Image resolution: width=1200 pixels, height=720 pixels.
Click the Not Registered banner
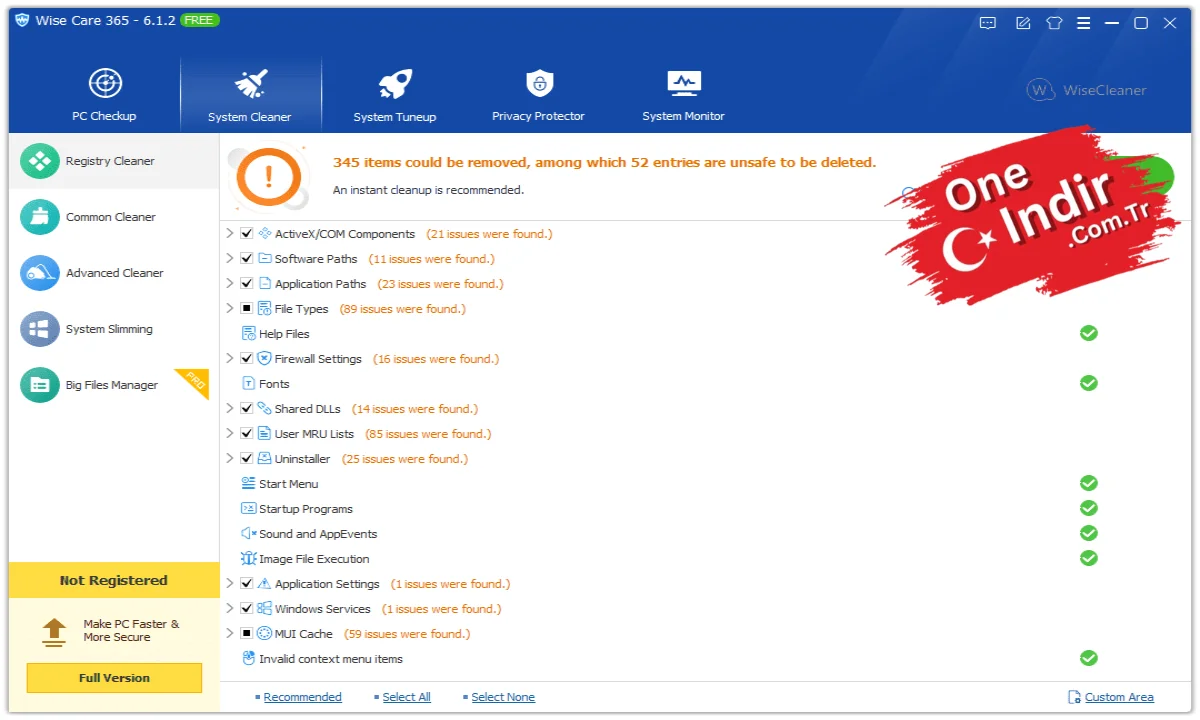(x=114, y=580)
